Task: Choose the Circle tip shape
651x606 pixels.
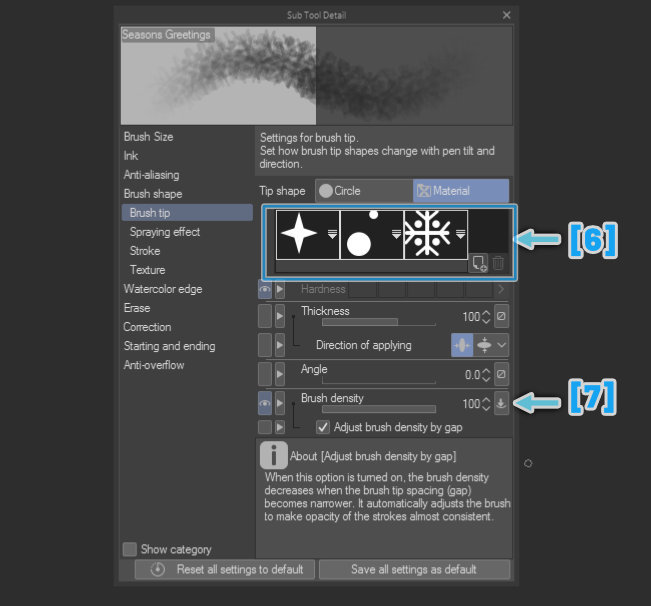Action: [364, 191]
